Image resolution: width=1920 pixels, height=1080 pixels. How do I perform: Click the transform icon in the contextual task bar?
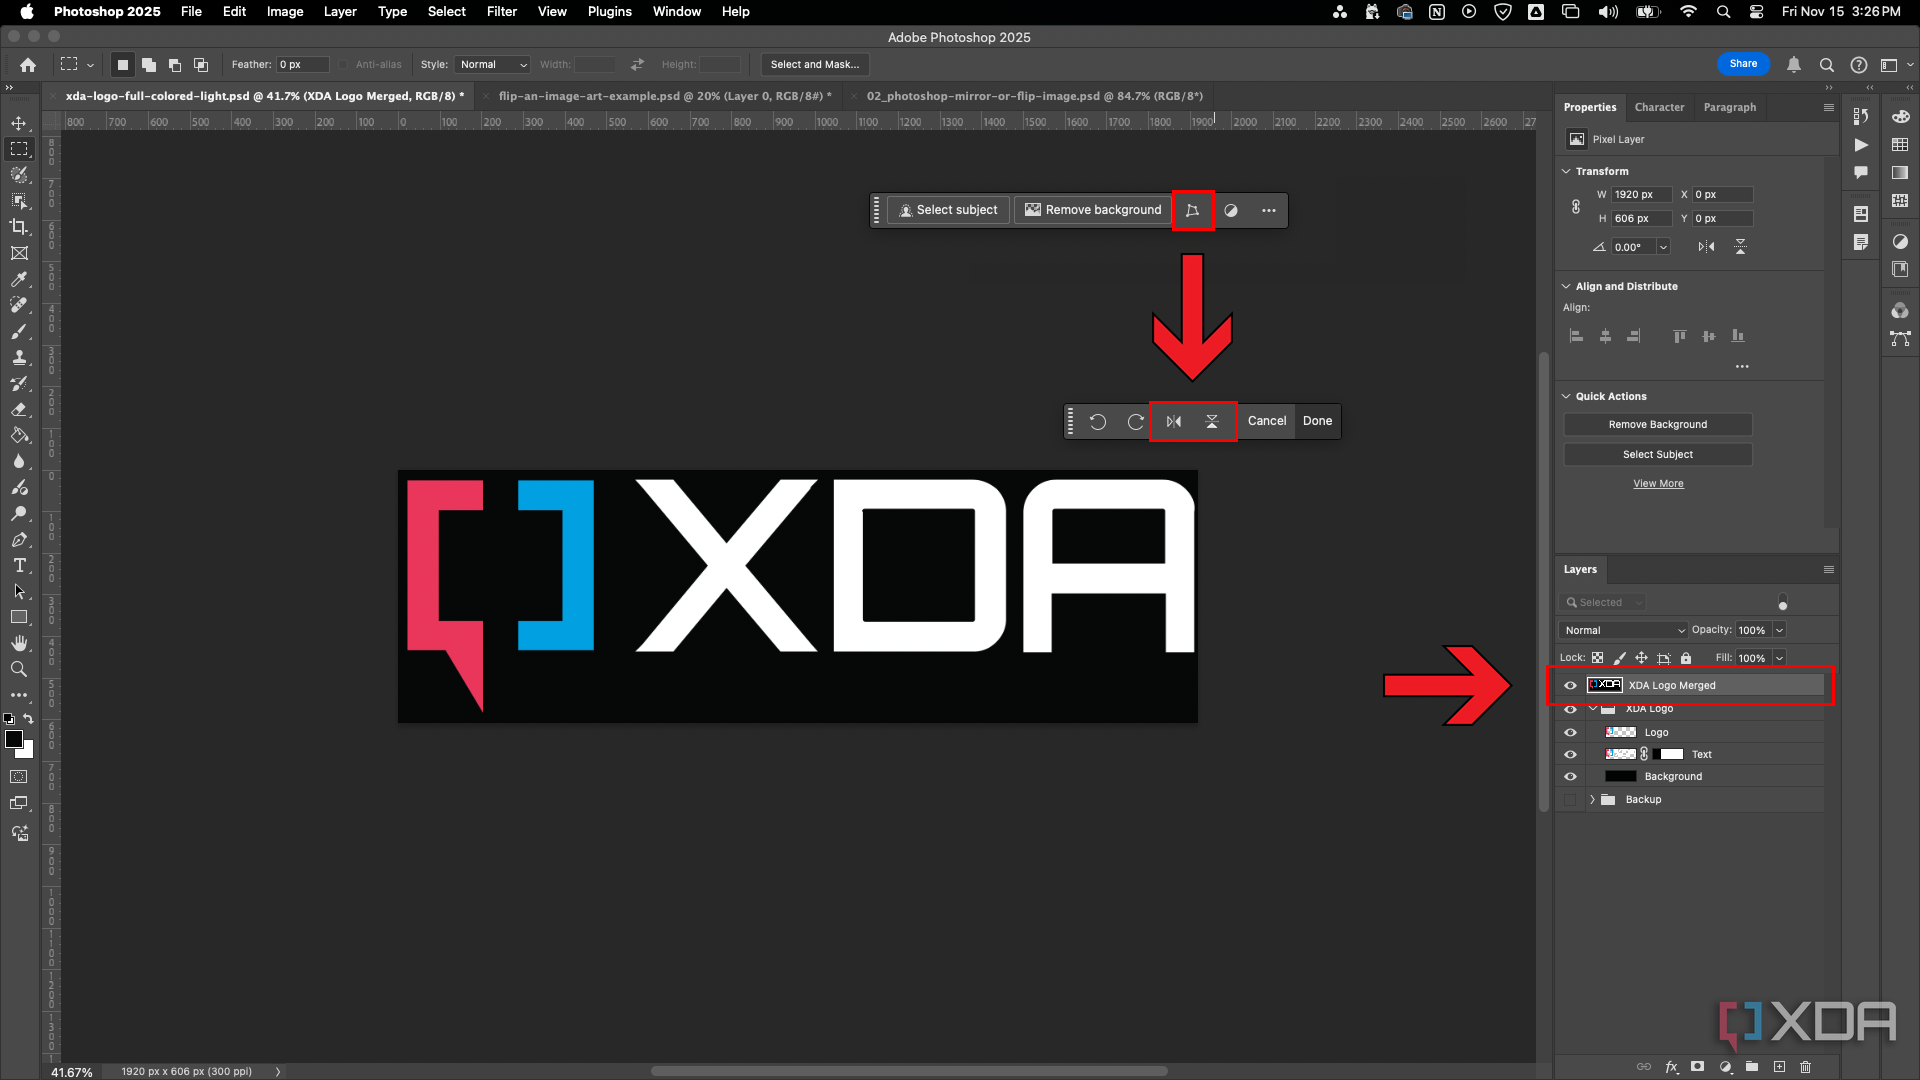point(1192,210)
